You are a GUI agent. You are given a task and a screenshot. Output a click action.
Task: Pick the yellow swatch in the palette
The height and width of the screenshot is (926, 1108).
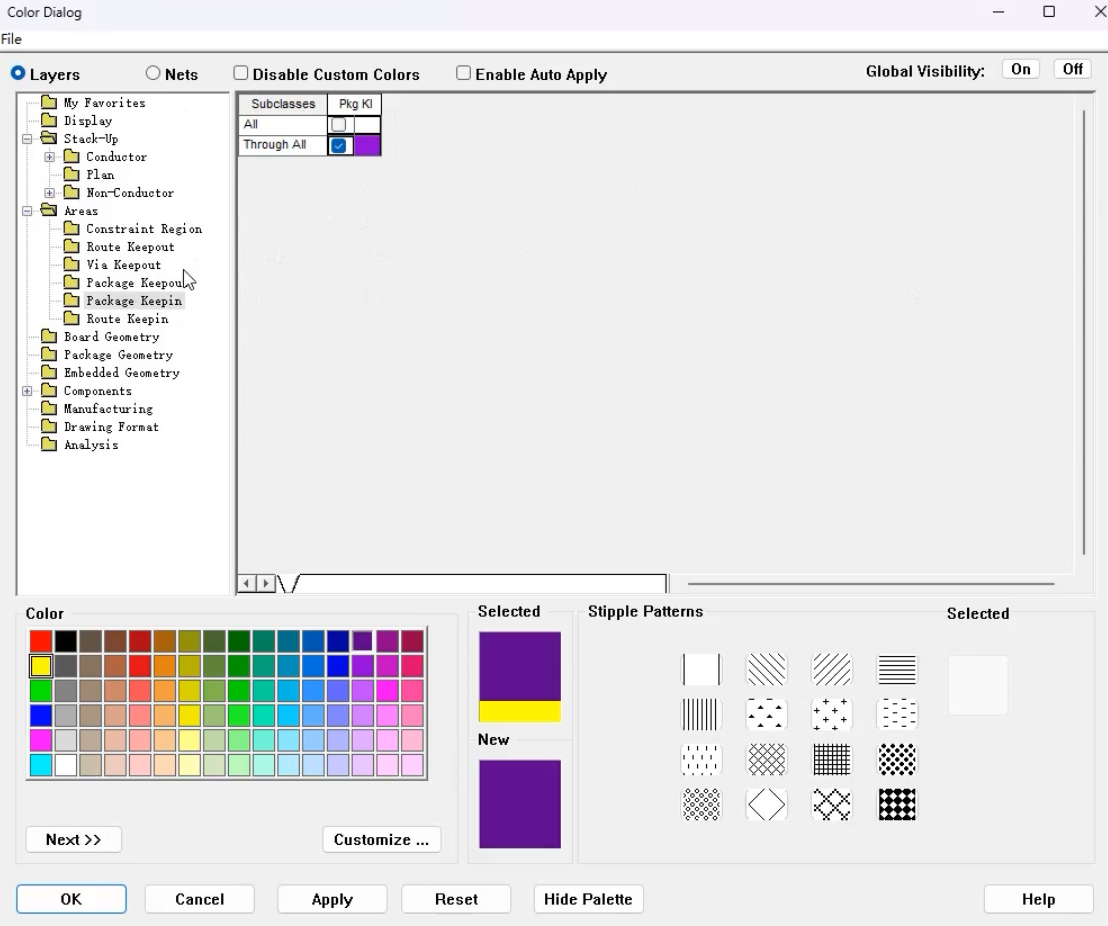pyautogui.click(x=41, y=666)
